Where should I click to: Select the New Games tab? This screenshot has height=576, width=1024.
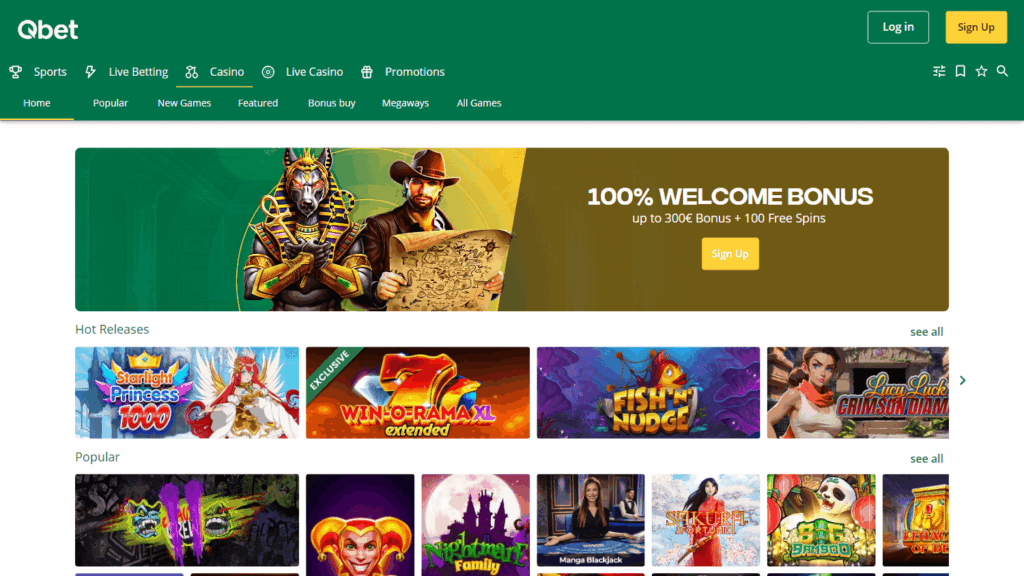(x=184, y=103)
